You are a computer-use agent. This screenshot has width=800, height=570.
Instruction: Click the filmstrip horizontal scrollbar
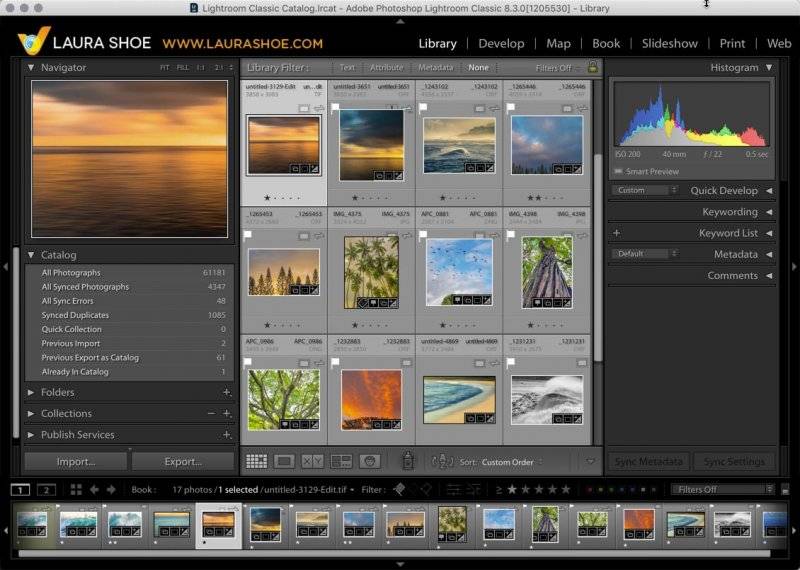click(394, 553)
